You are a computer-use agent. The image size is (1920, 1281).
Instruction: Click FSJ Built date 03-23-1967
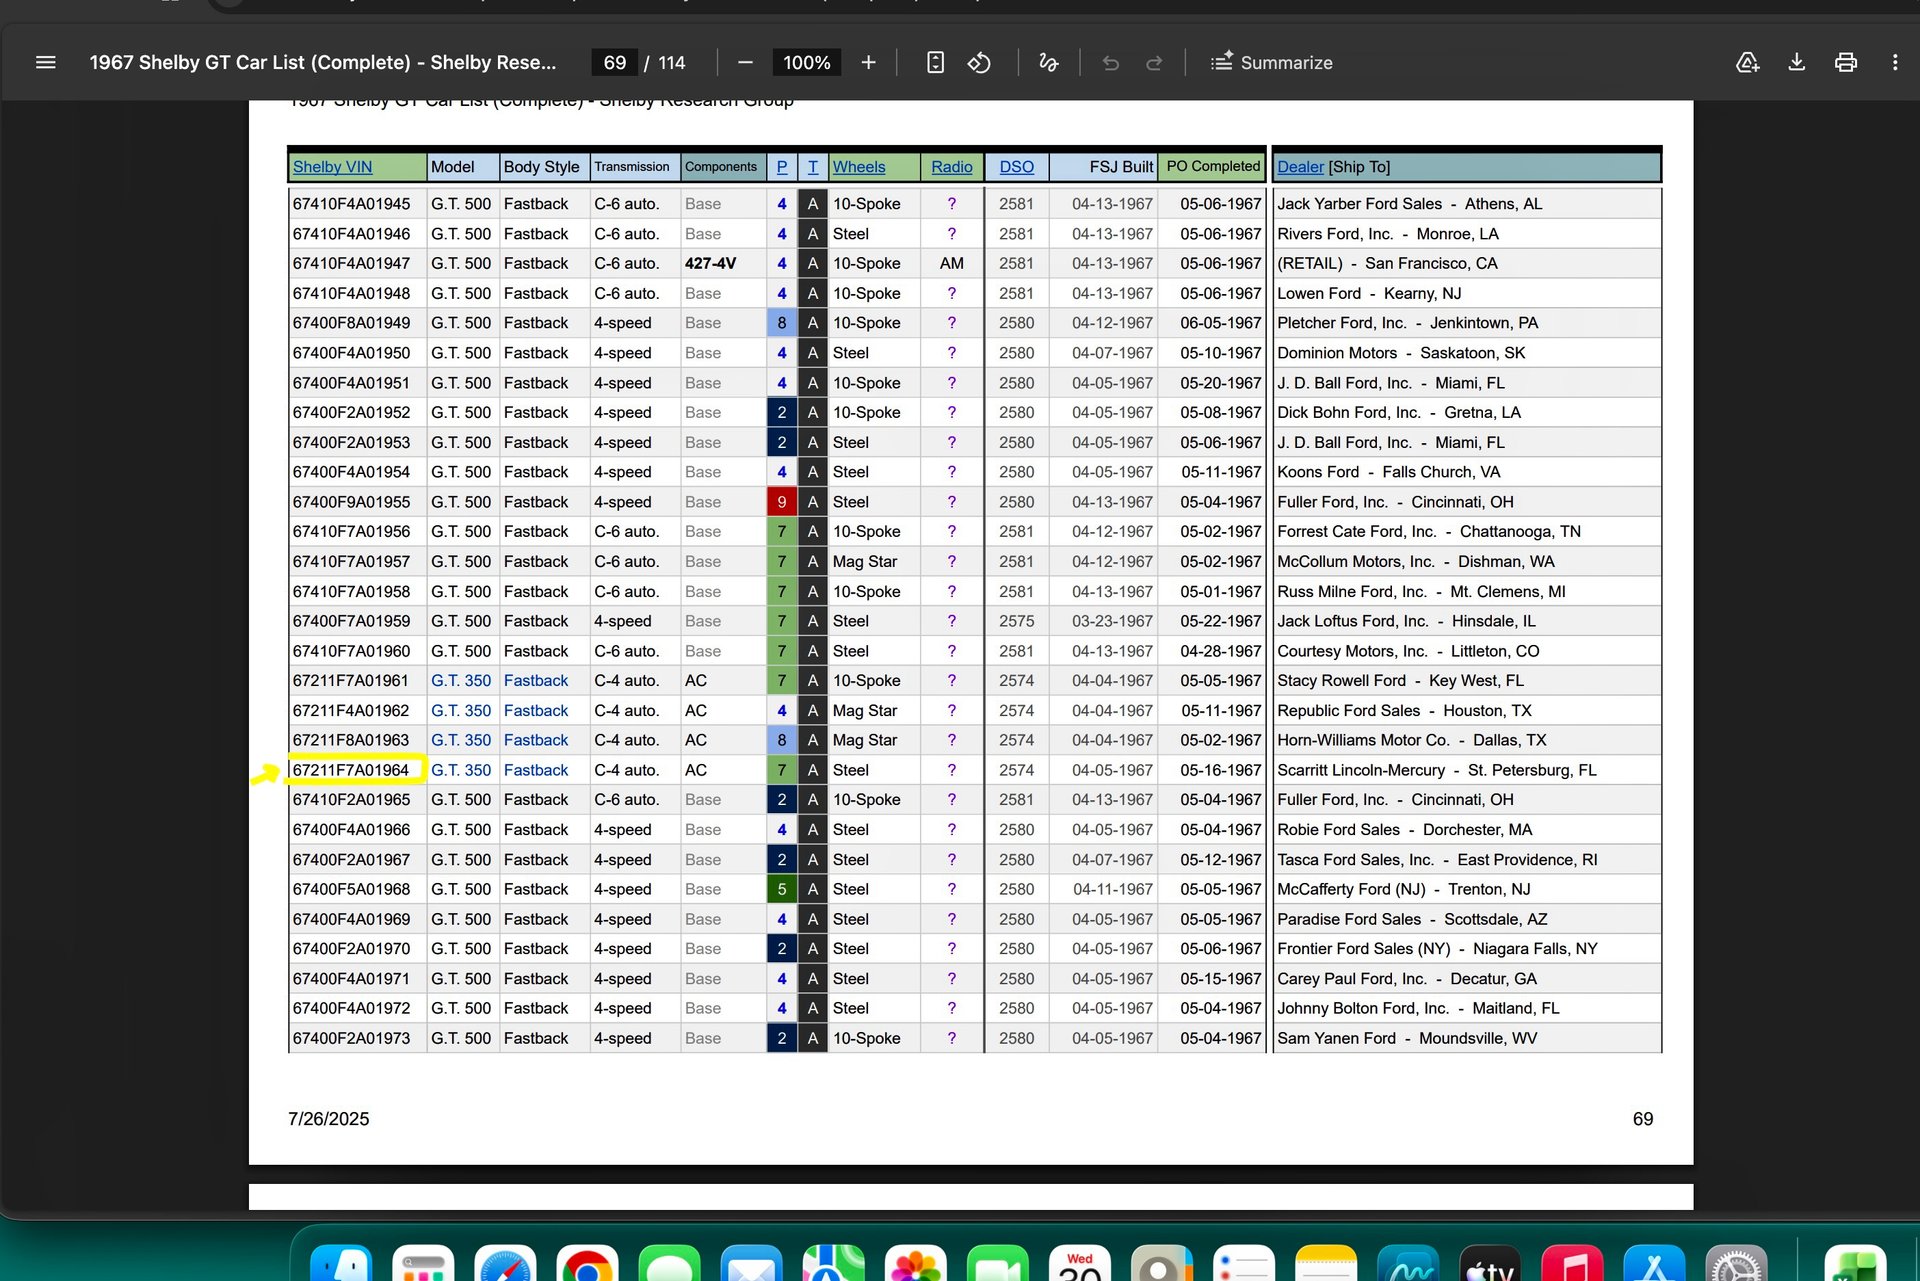1112,621
